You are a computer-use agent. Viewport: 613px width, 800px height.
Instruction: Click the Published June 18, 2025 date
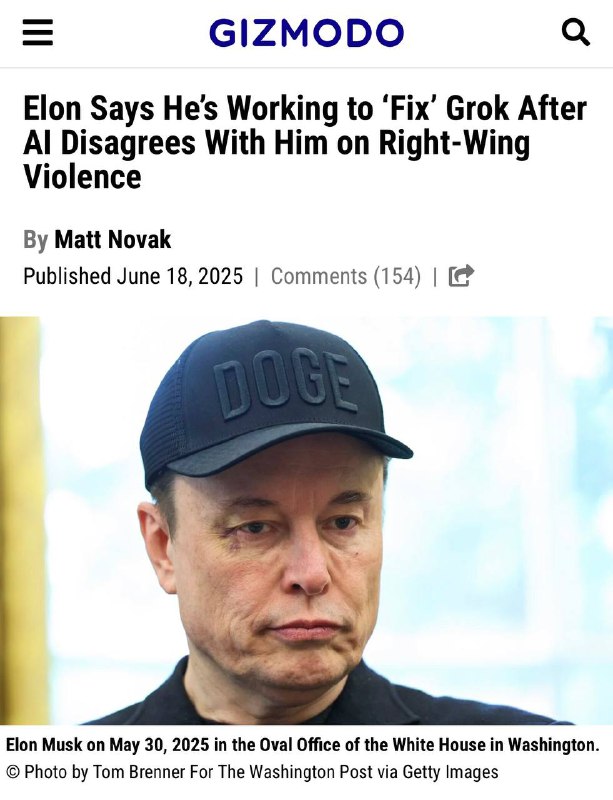(133, 276)
